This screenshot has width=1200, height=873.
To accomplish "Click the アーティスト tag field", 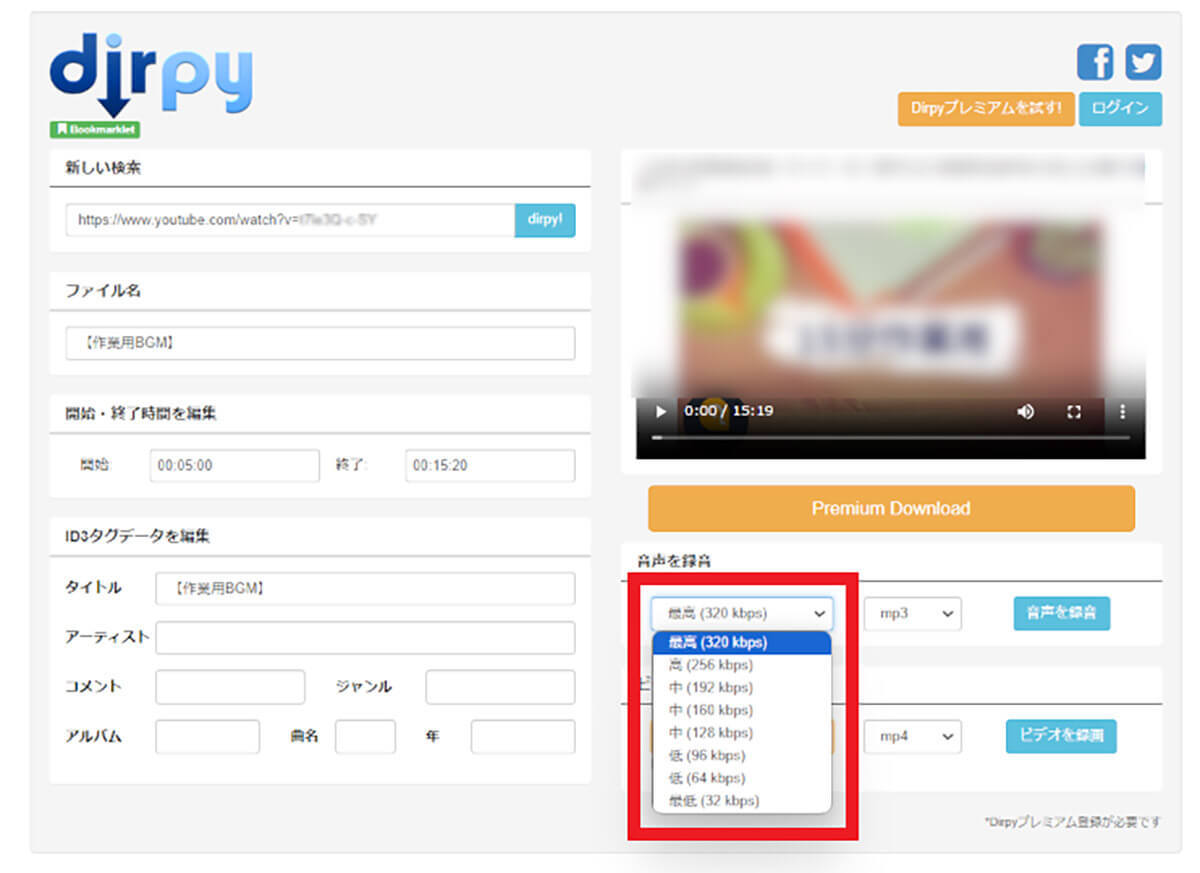I will click(365, 638).
